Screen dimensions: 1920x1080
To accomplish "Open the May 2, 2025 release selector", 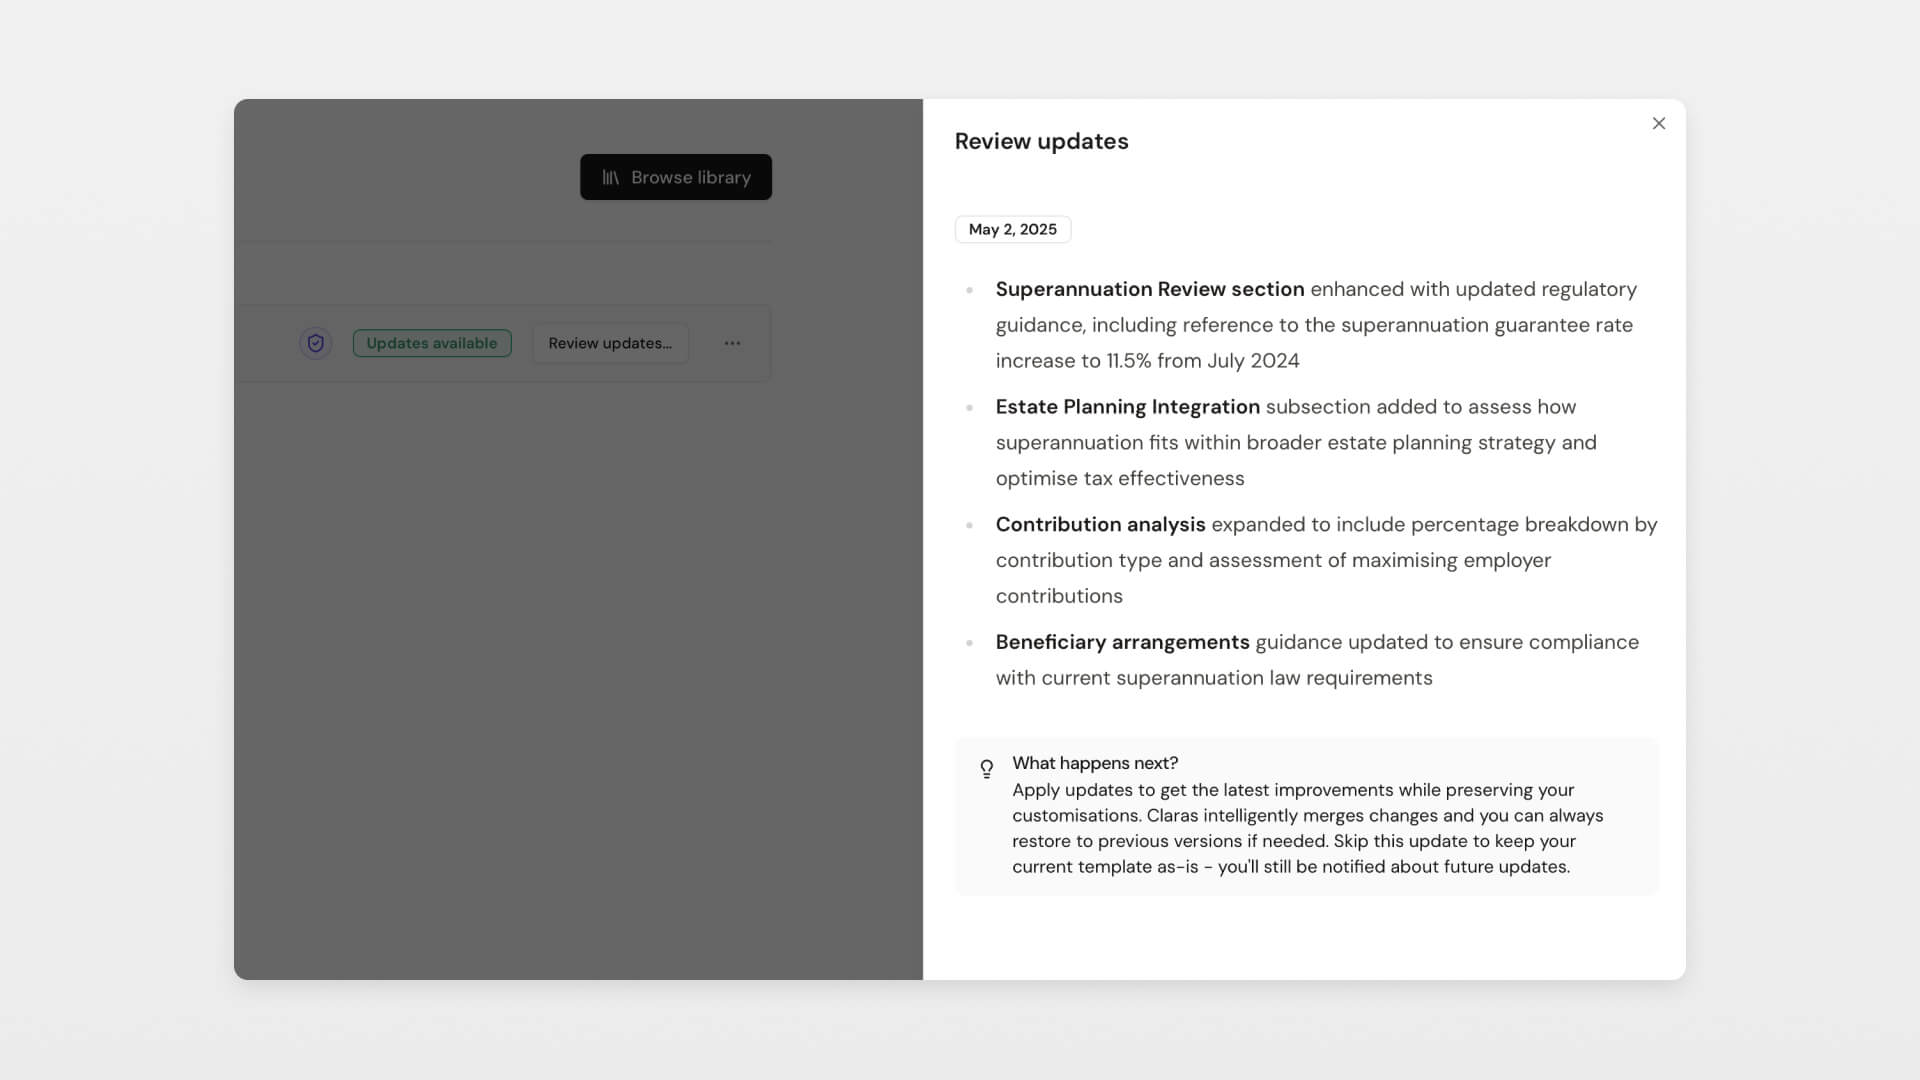I will click(1012, 229).
